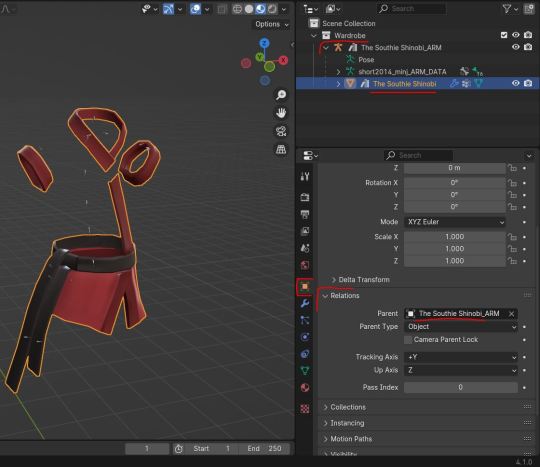
Task: Toggle show overlays button
Action: click(x=195, y=9)
